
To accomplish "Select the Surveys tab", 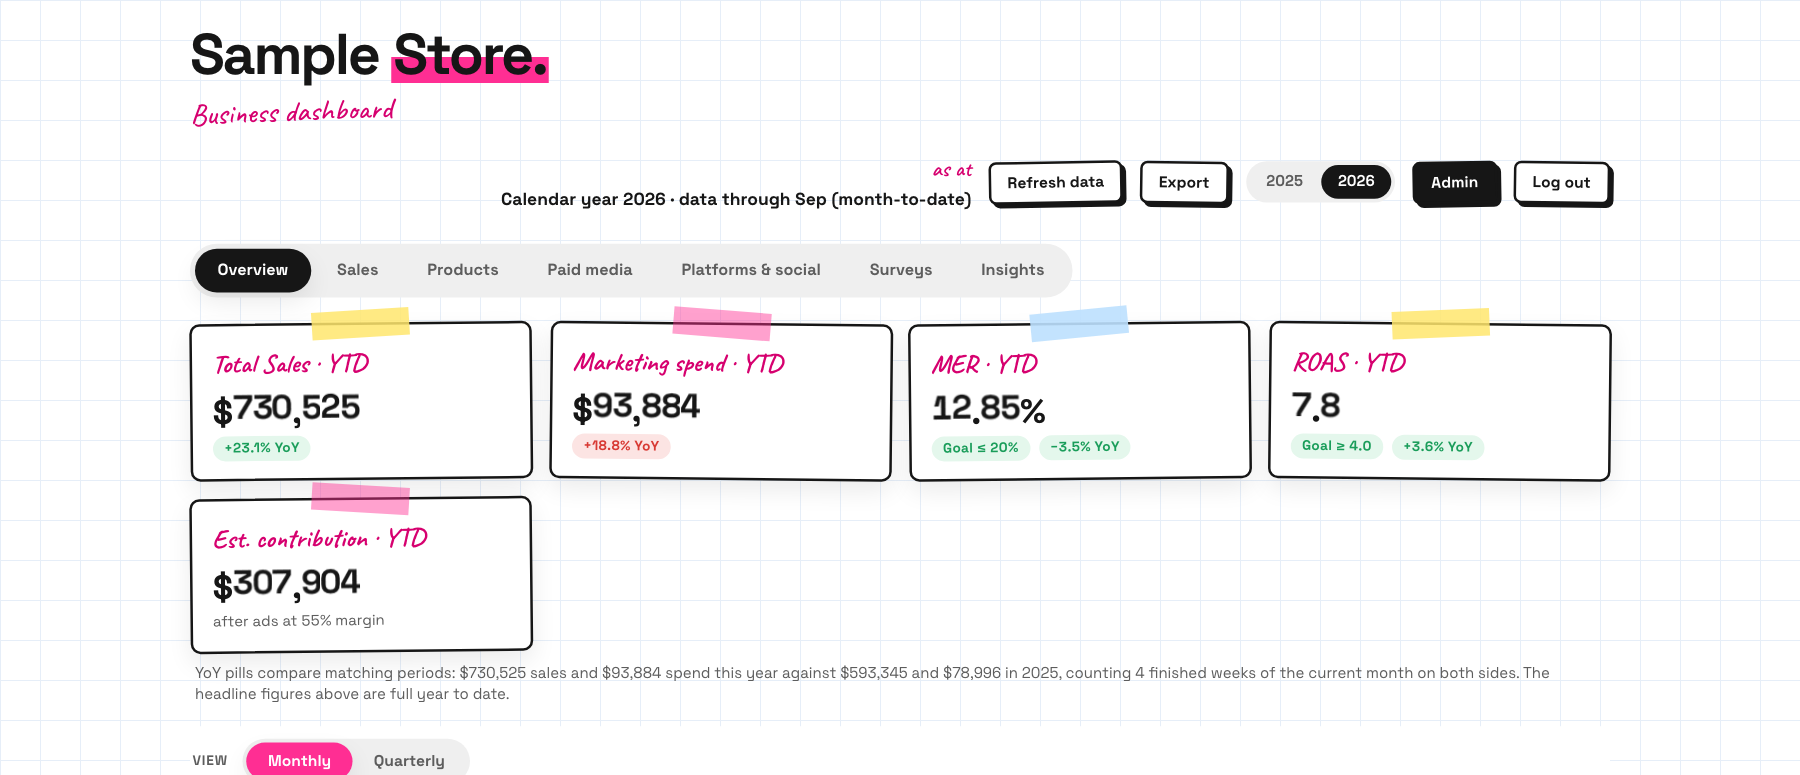I will coord(901,270).
